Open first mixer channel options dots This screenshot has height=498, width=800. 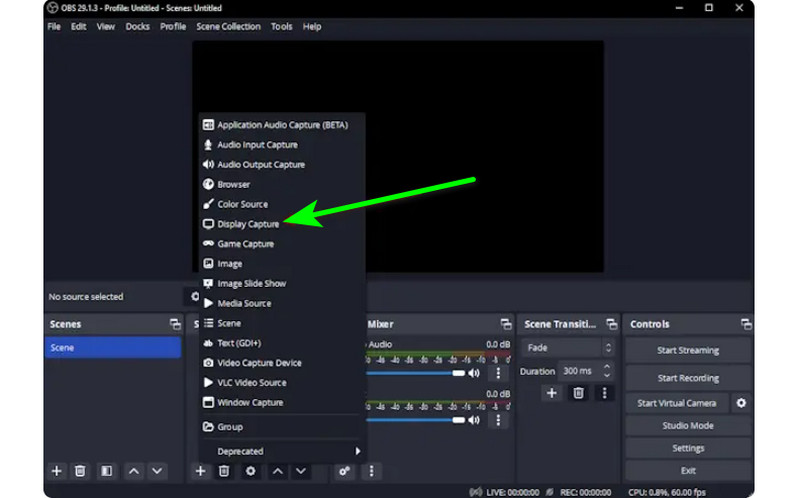(x=498, y=373)
